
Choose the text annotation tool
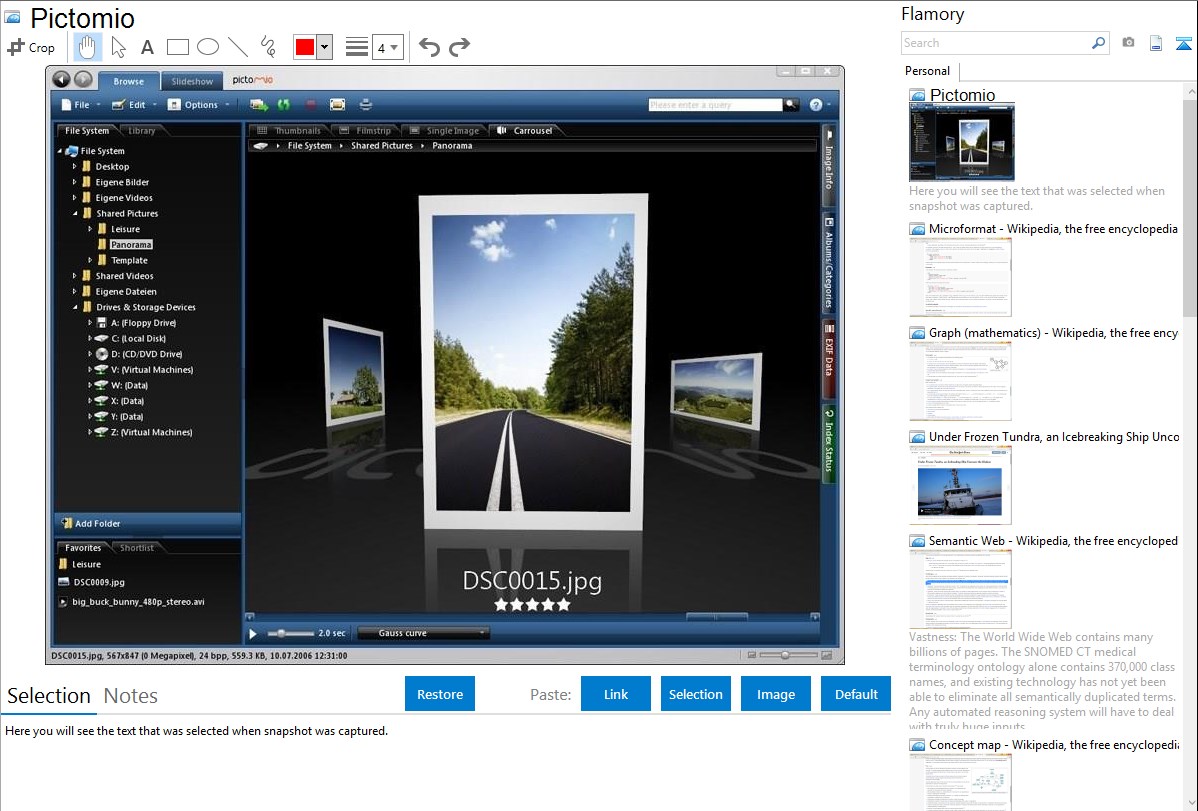[x=147, y=47]
